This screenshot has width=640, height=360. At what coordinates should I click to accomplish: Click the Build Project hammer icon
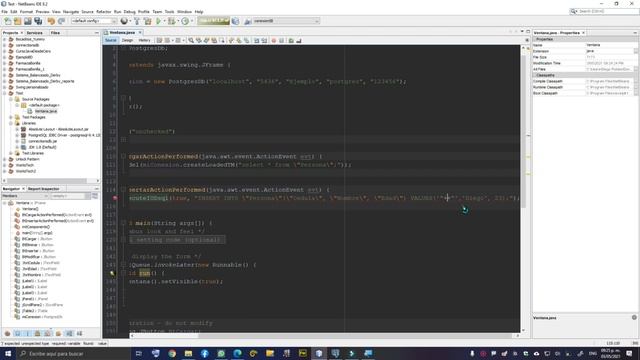tap(137, 21)
